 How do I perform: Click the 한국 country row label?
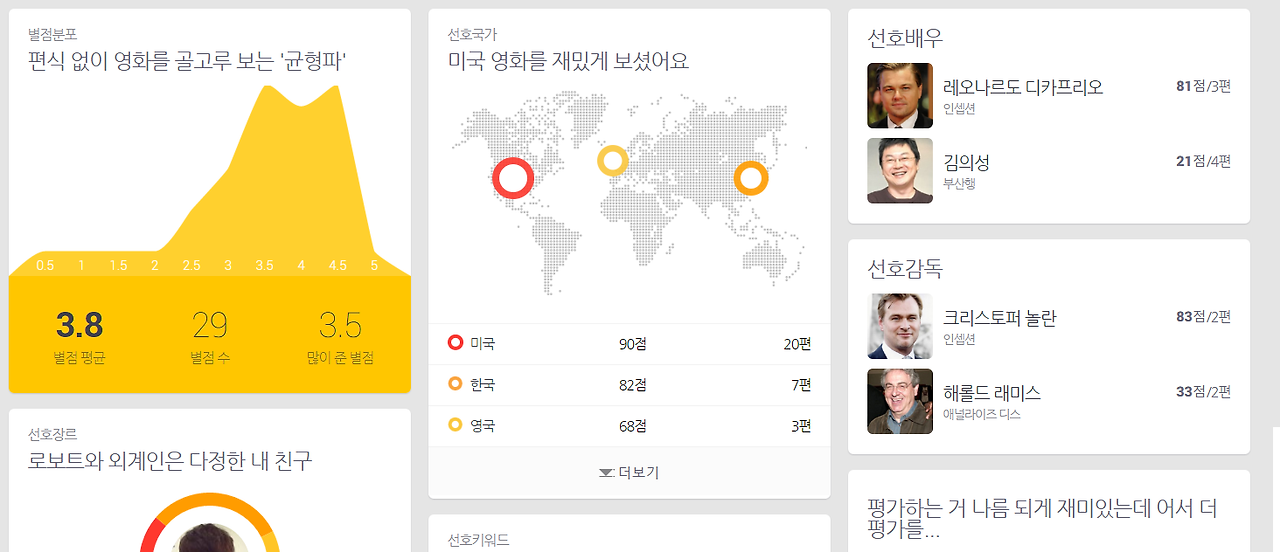pos(483,384)
